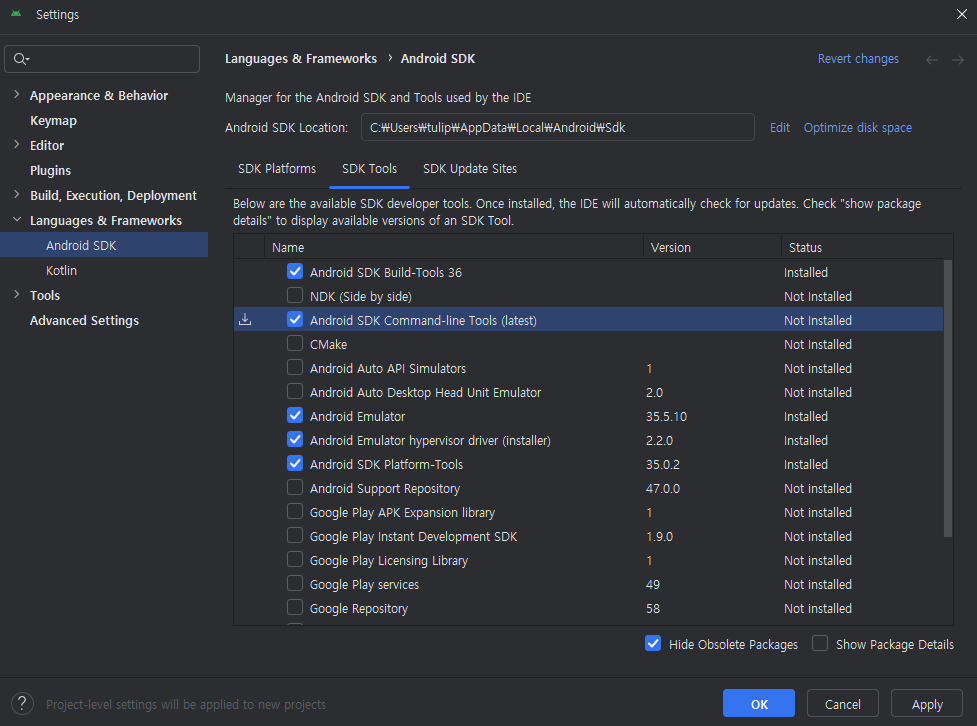
Task: Check Android Support Repository
Action: (295, 487)
